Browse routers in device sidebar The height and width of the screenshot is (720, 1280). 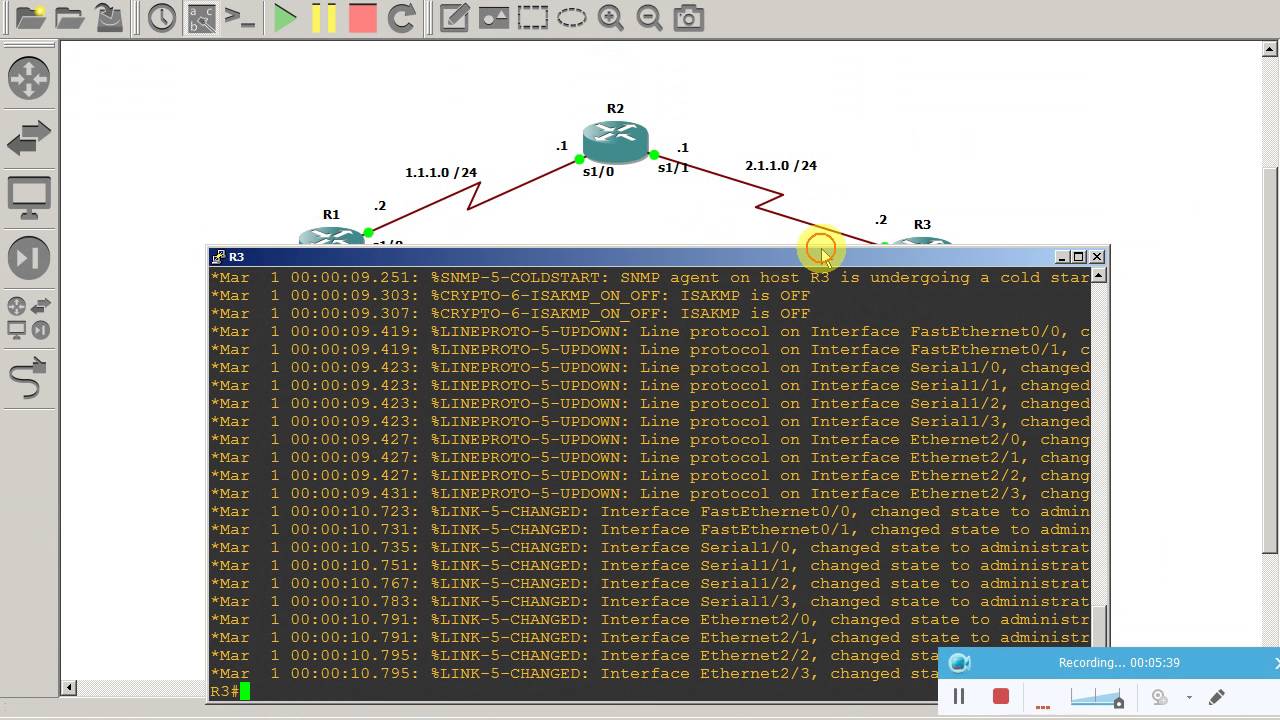pos(29,78)
